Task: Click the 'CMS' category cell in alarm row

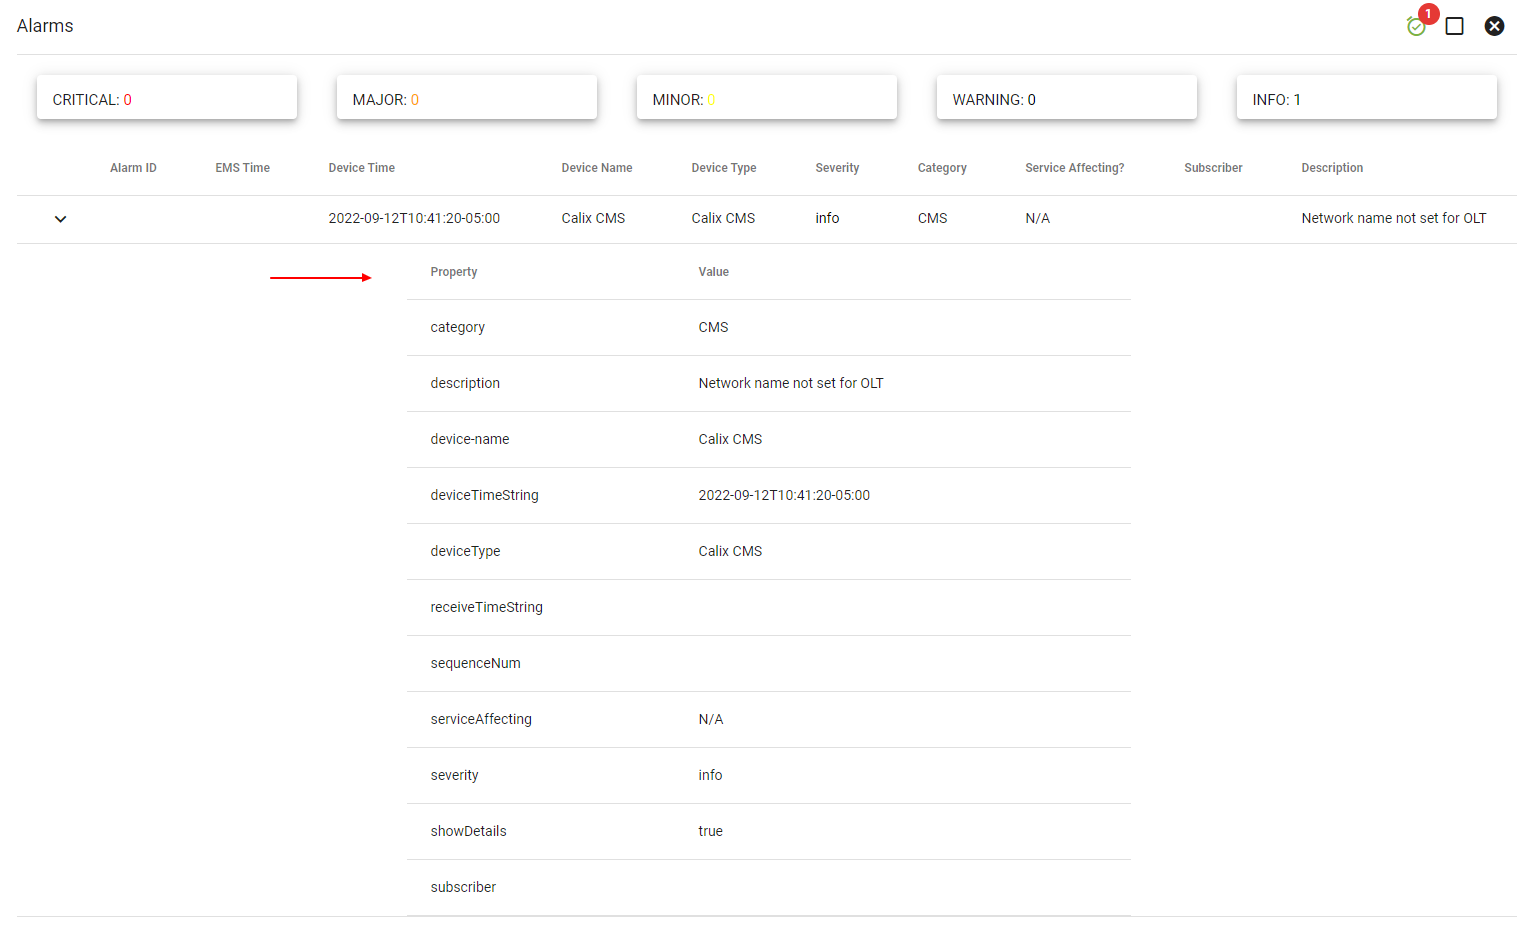Action: [x=933, y=218]
